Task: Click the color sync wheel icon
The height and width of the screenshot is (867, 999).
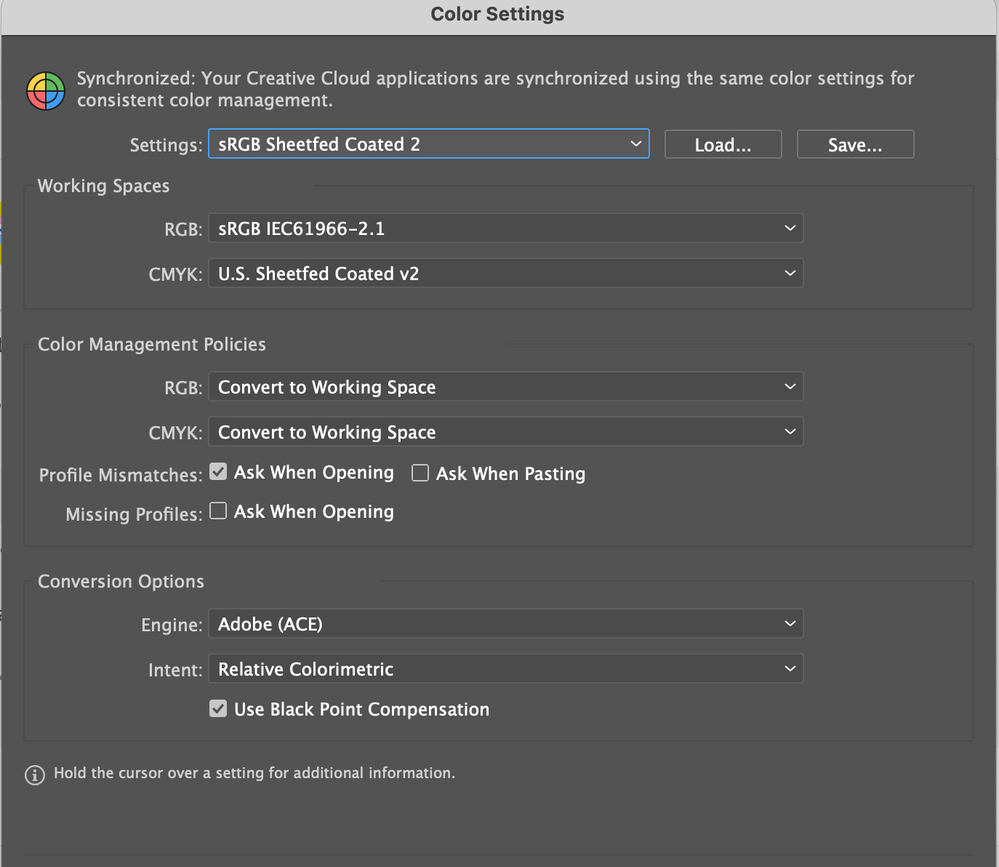Action: tap(45, 90)
